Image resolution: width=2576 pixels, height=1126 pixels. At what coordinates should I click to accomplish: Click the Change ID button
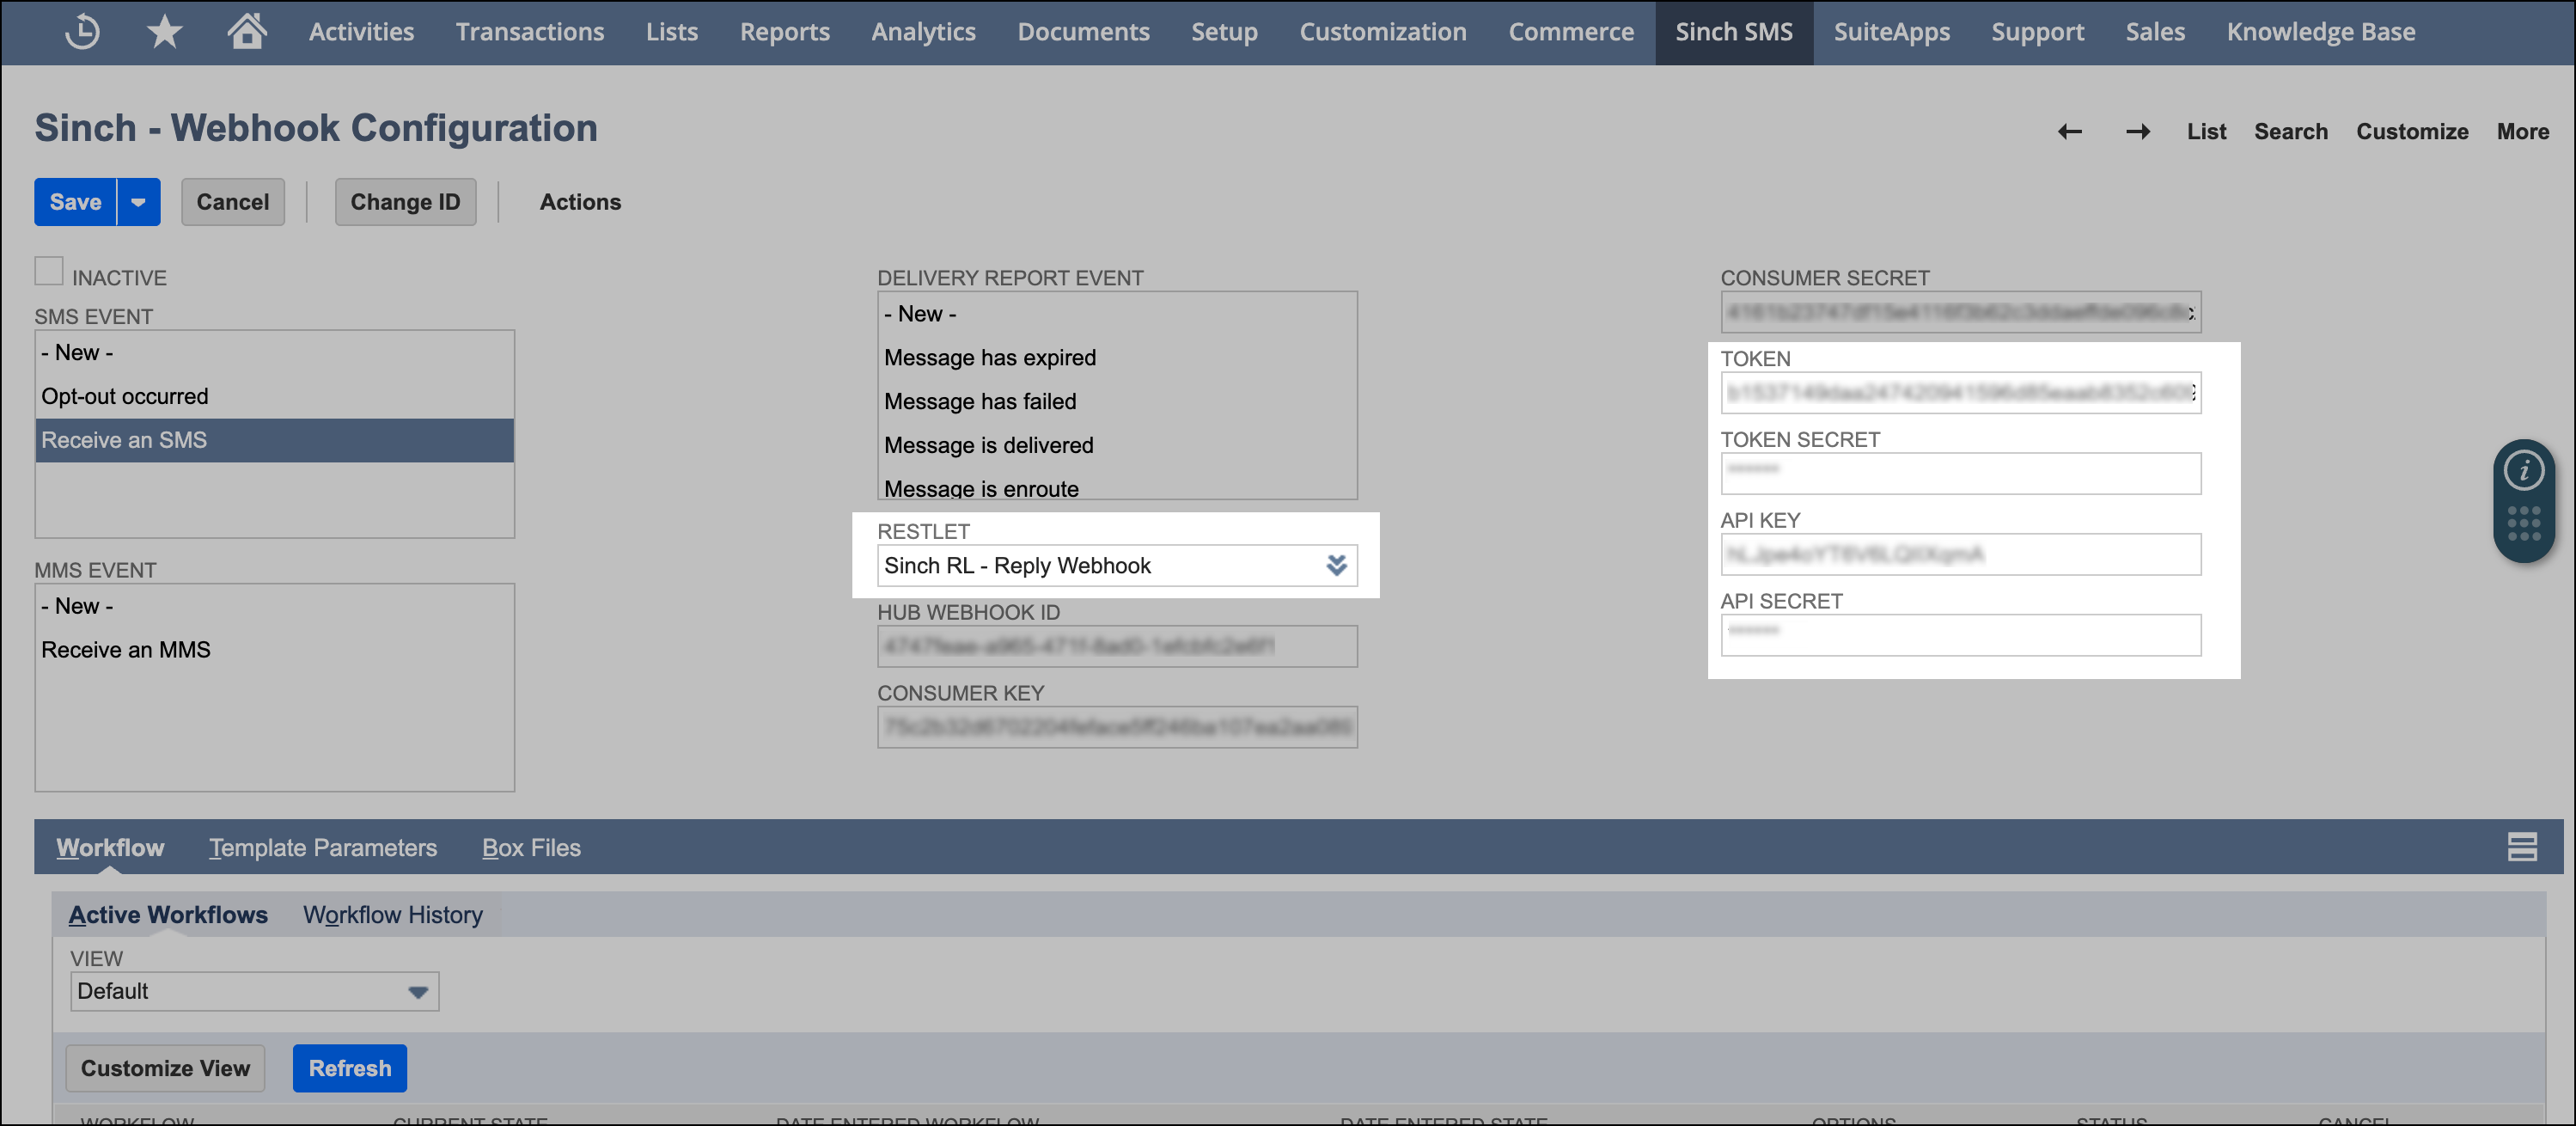405,202
